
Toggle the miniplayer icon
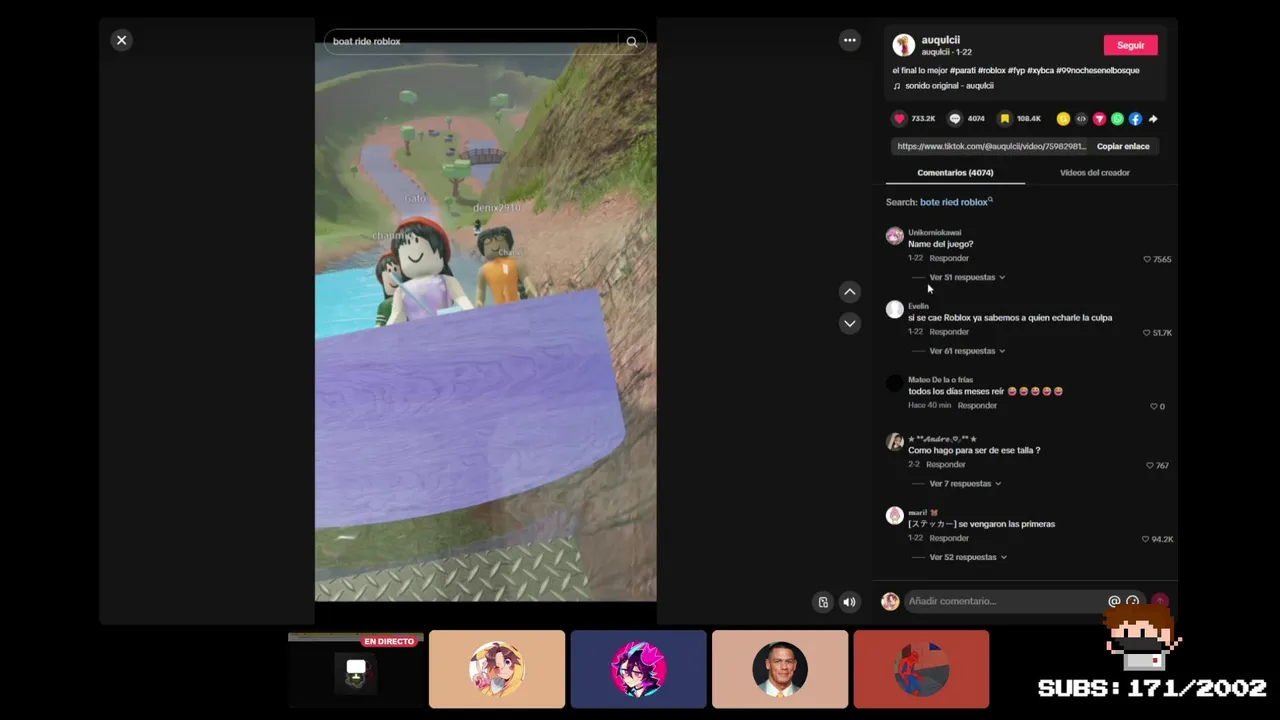(x=823, y=602)
